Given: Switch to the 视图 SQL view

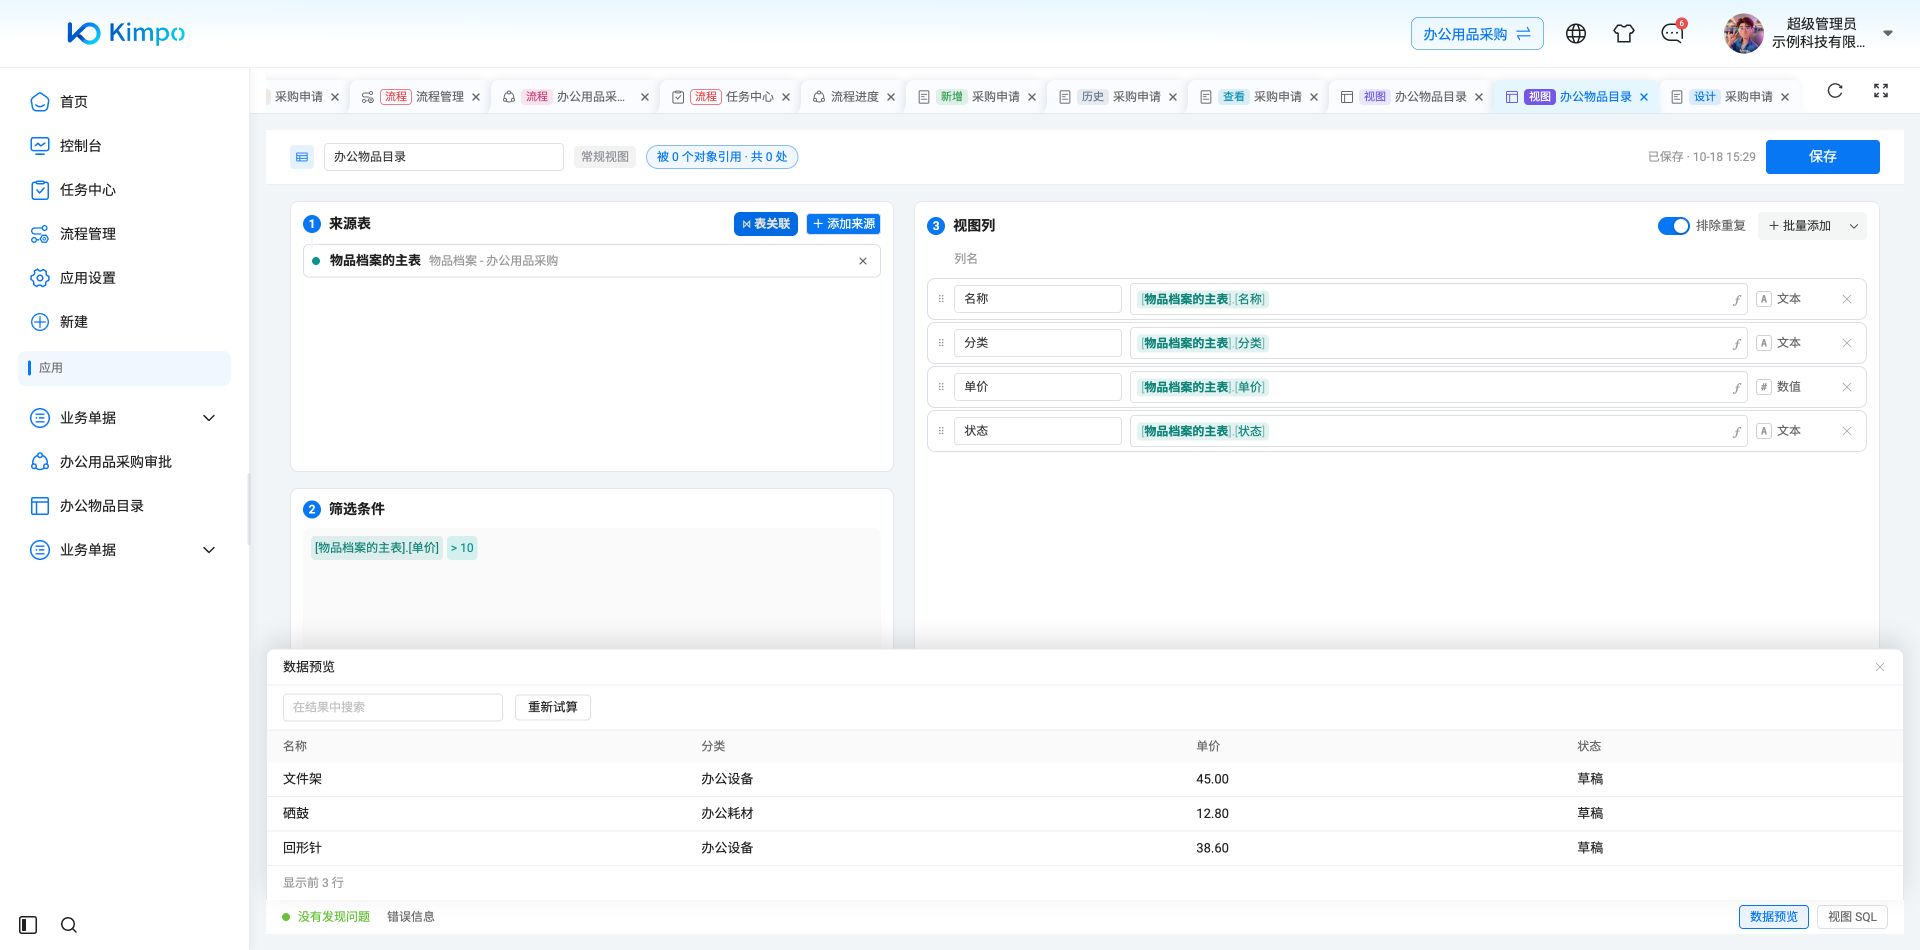Looking at the screenshot, I should [x=1852, y=917].
